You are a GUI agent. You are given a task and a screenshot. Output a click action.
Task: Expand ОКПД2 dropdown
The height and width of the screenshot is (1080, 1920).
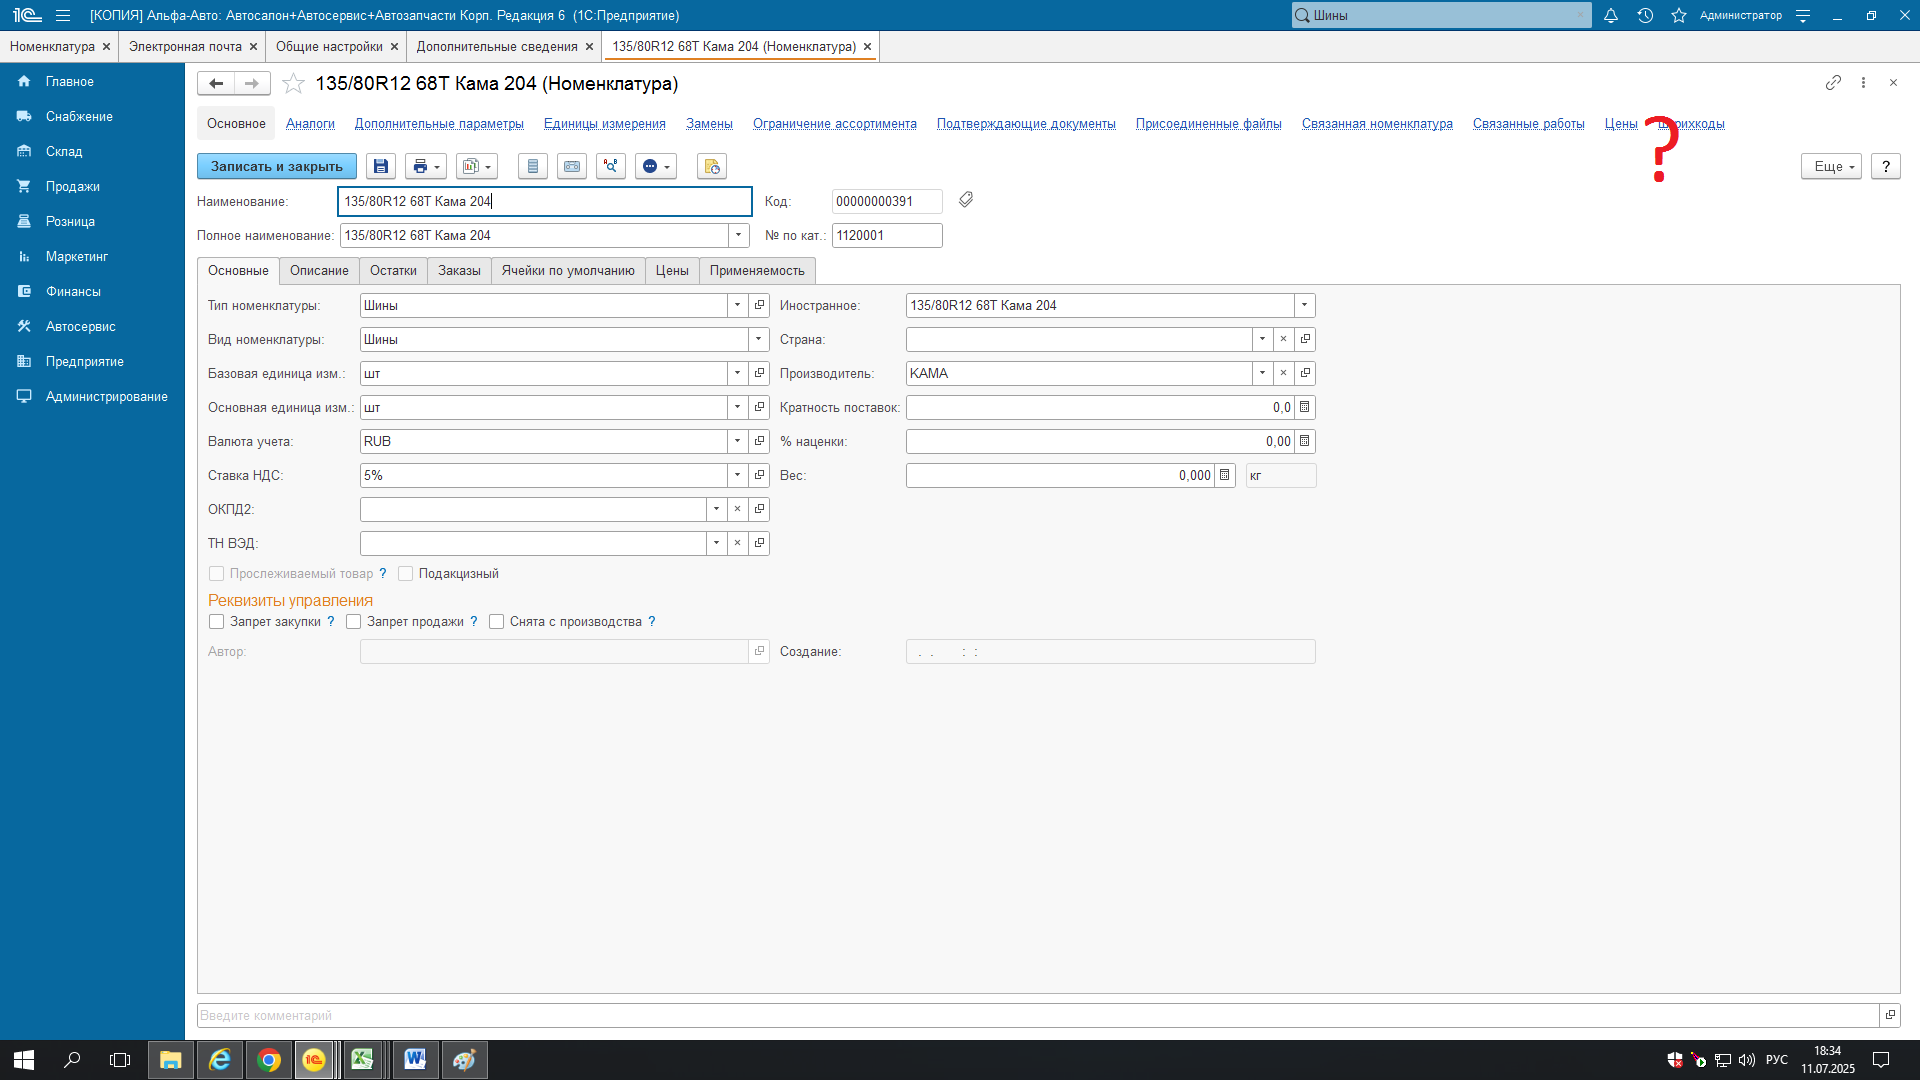(717, 509)
